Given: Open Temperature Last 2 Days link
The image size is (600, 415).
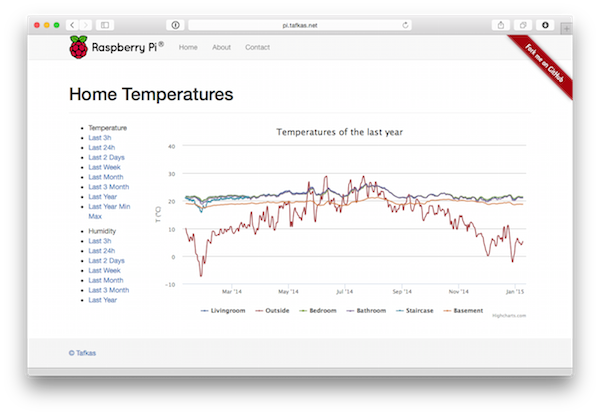Looking at the screenshot, I should pos(106,158).
